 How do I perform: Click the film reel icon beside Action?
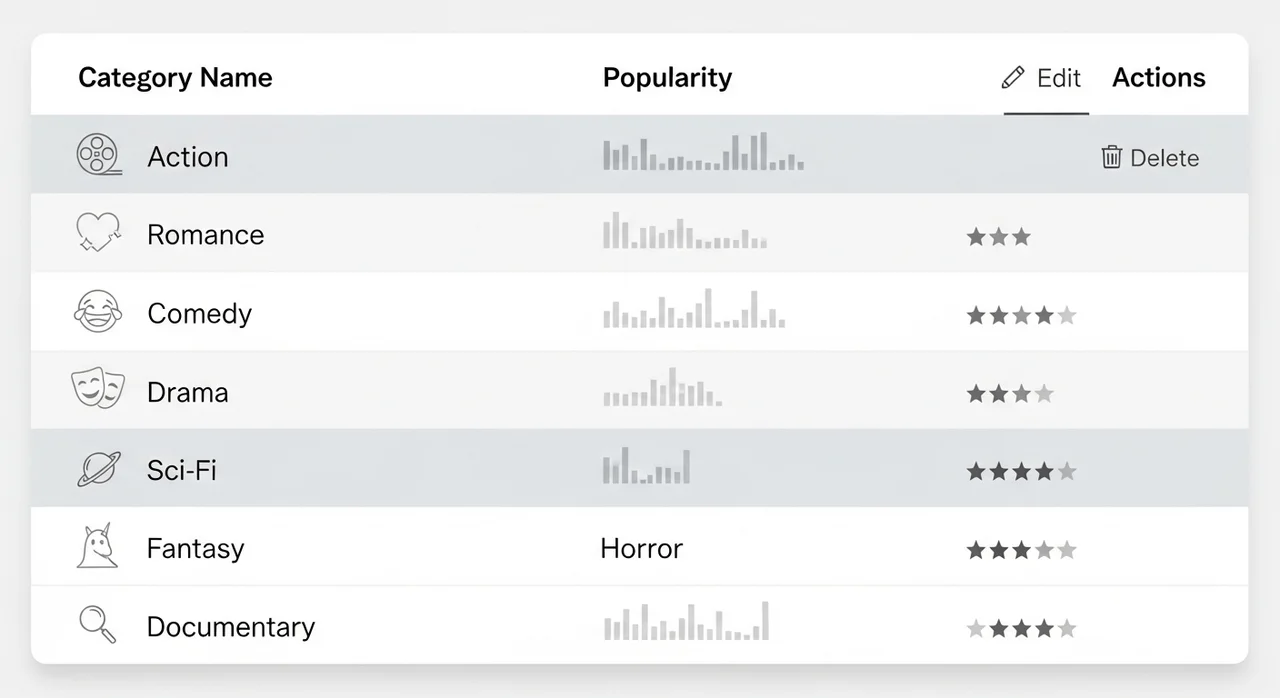pyautogui.click(x=98, y=155)
